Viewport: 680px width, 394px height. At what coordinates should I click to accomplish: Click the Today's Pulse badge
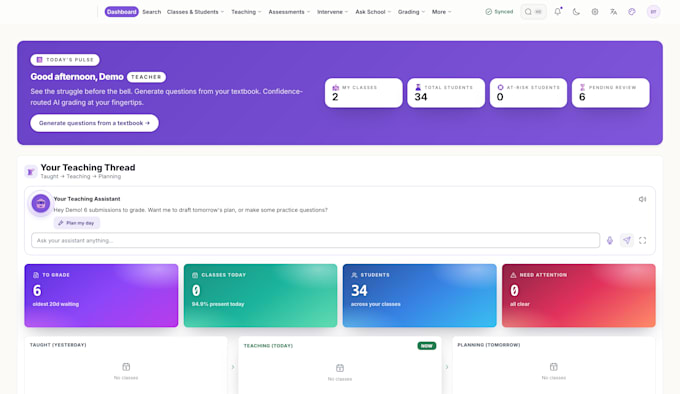65,60
